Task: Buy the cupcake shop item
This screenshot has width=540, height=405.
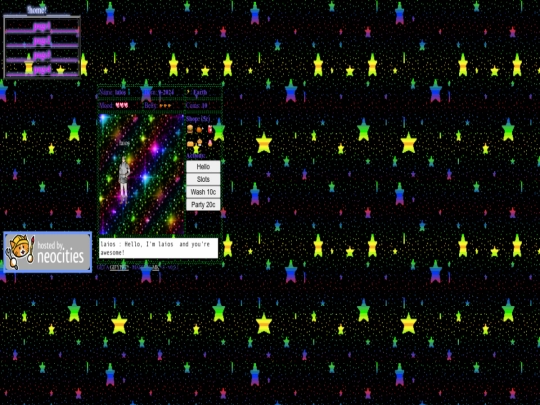Action: tap(199, 142)
